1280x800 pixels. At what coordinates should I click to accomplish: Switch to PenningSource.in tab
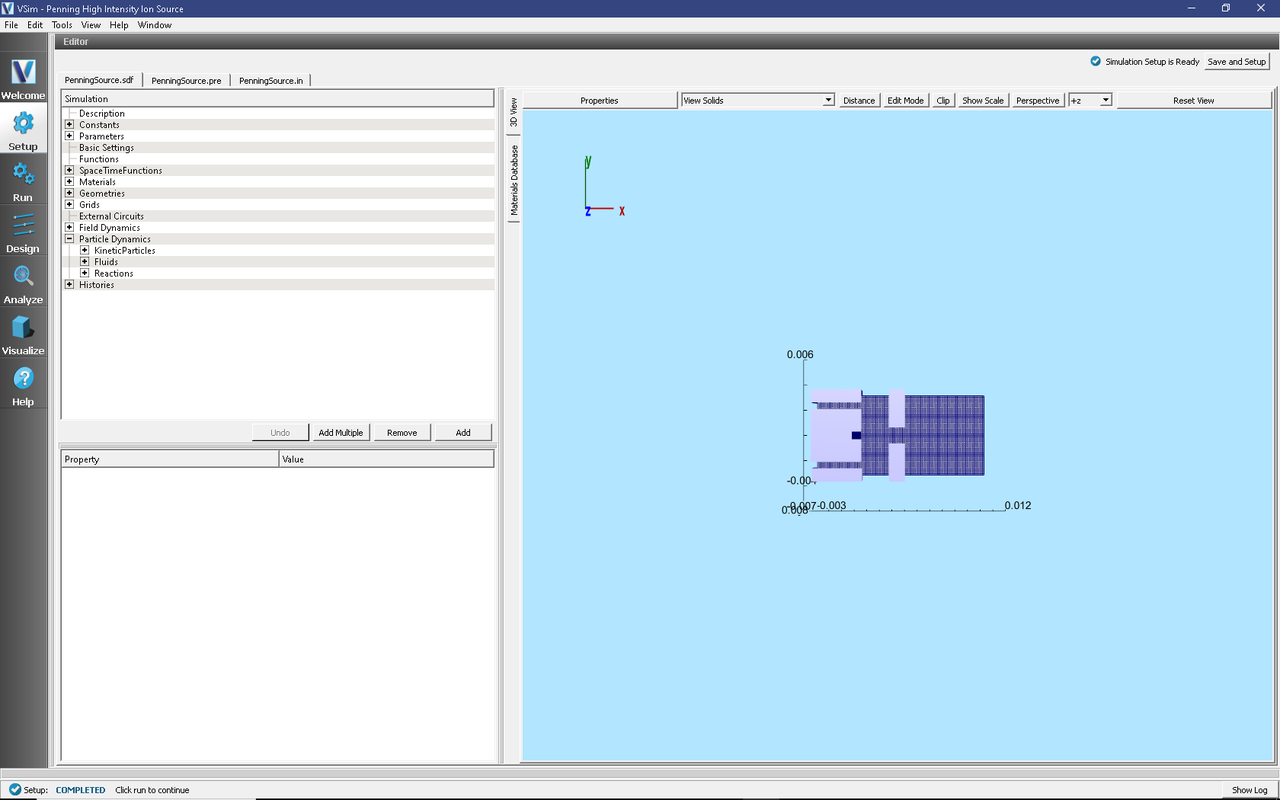pyautogui.click(x=271, y=80)
